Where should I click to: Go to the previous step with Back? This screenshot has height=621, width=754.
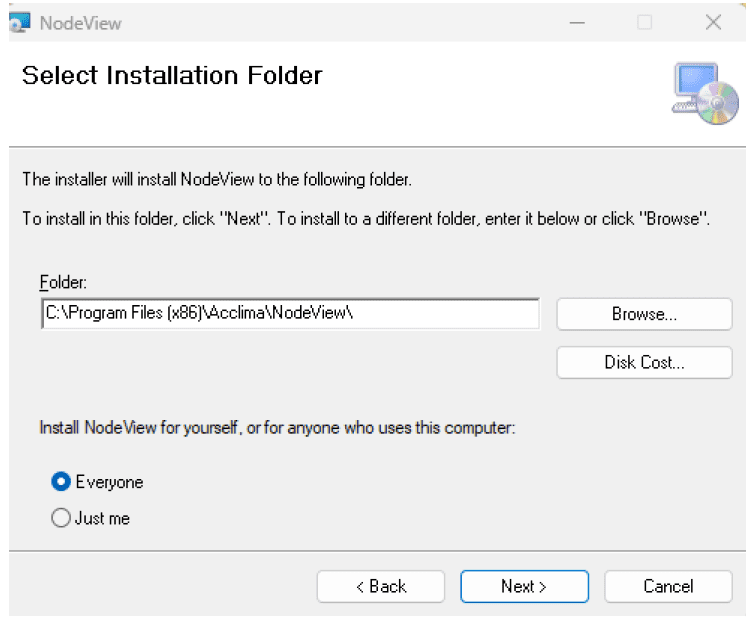(x=381, y=586)
